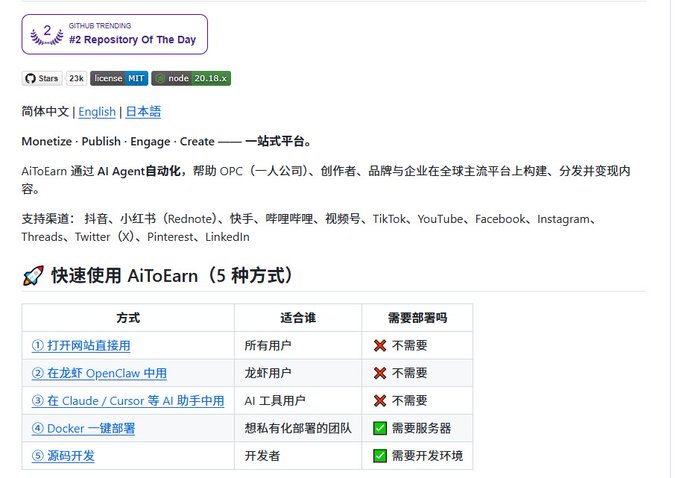Image resolution: width=679 pixels, height=478 pixels.
Task: Open the GitHub Stars badge
Action: point(42,78)
